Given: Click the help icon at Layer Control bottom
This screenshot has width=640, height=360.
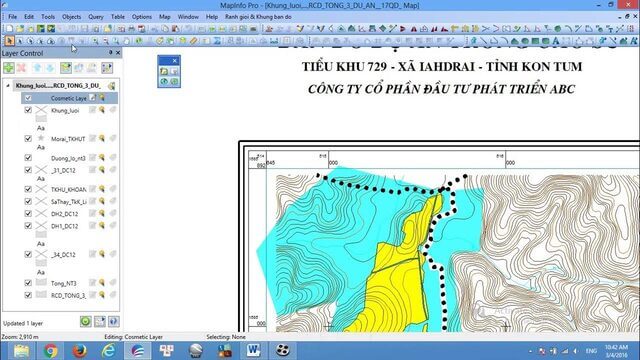Looking at the screenshot, I should coord(113,322).
